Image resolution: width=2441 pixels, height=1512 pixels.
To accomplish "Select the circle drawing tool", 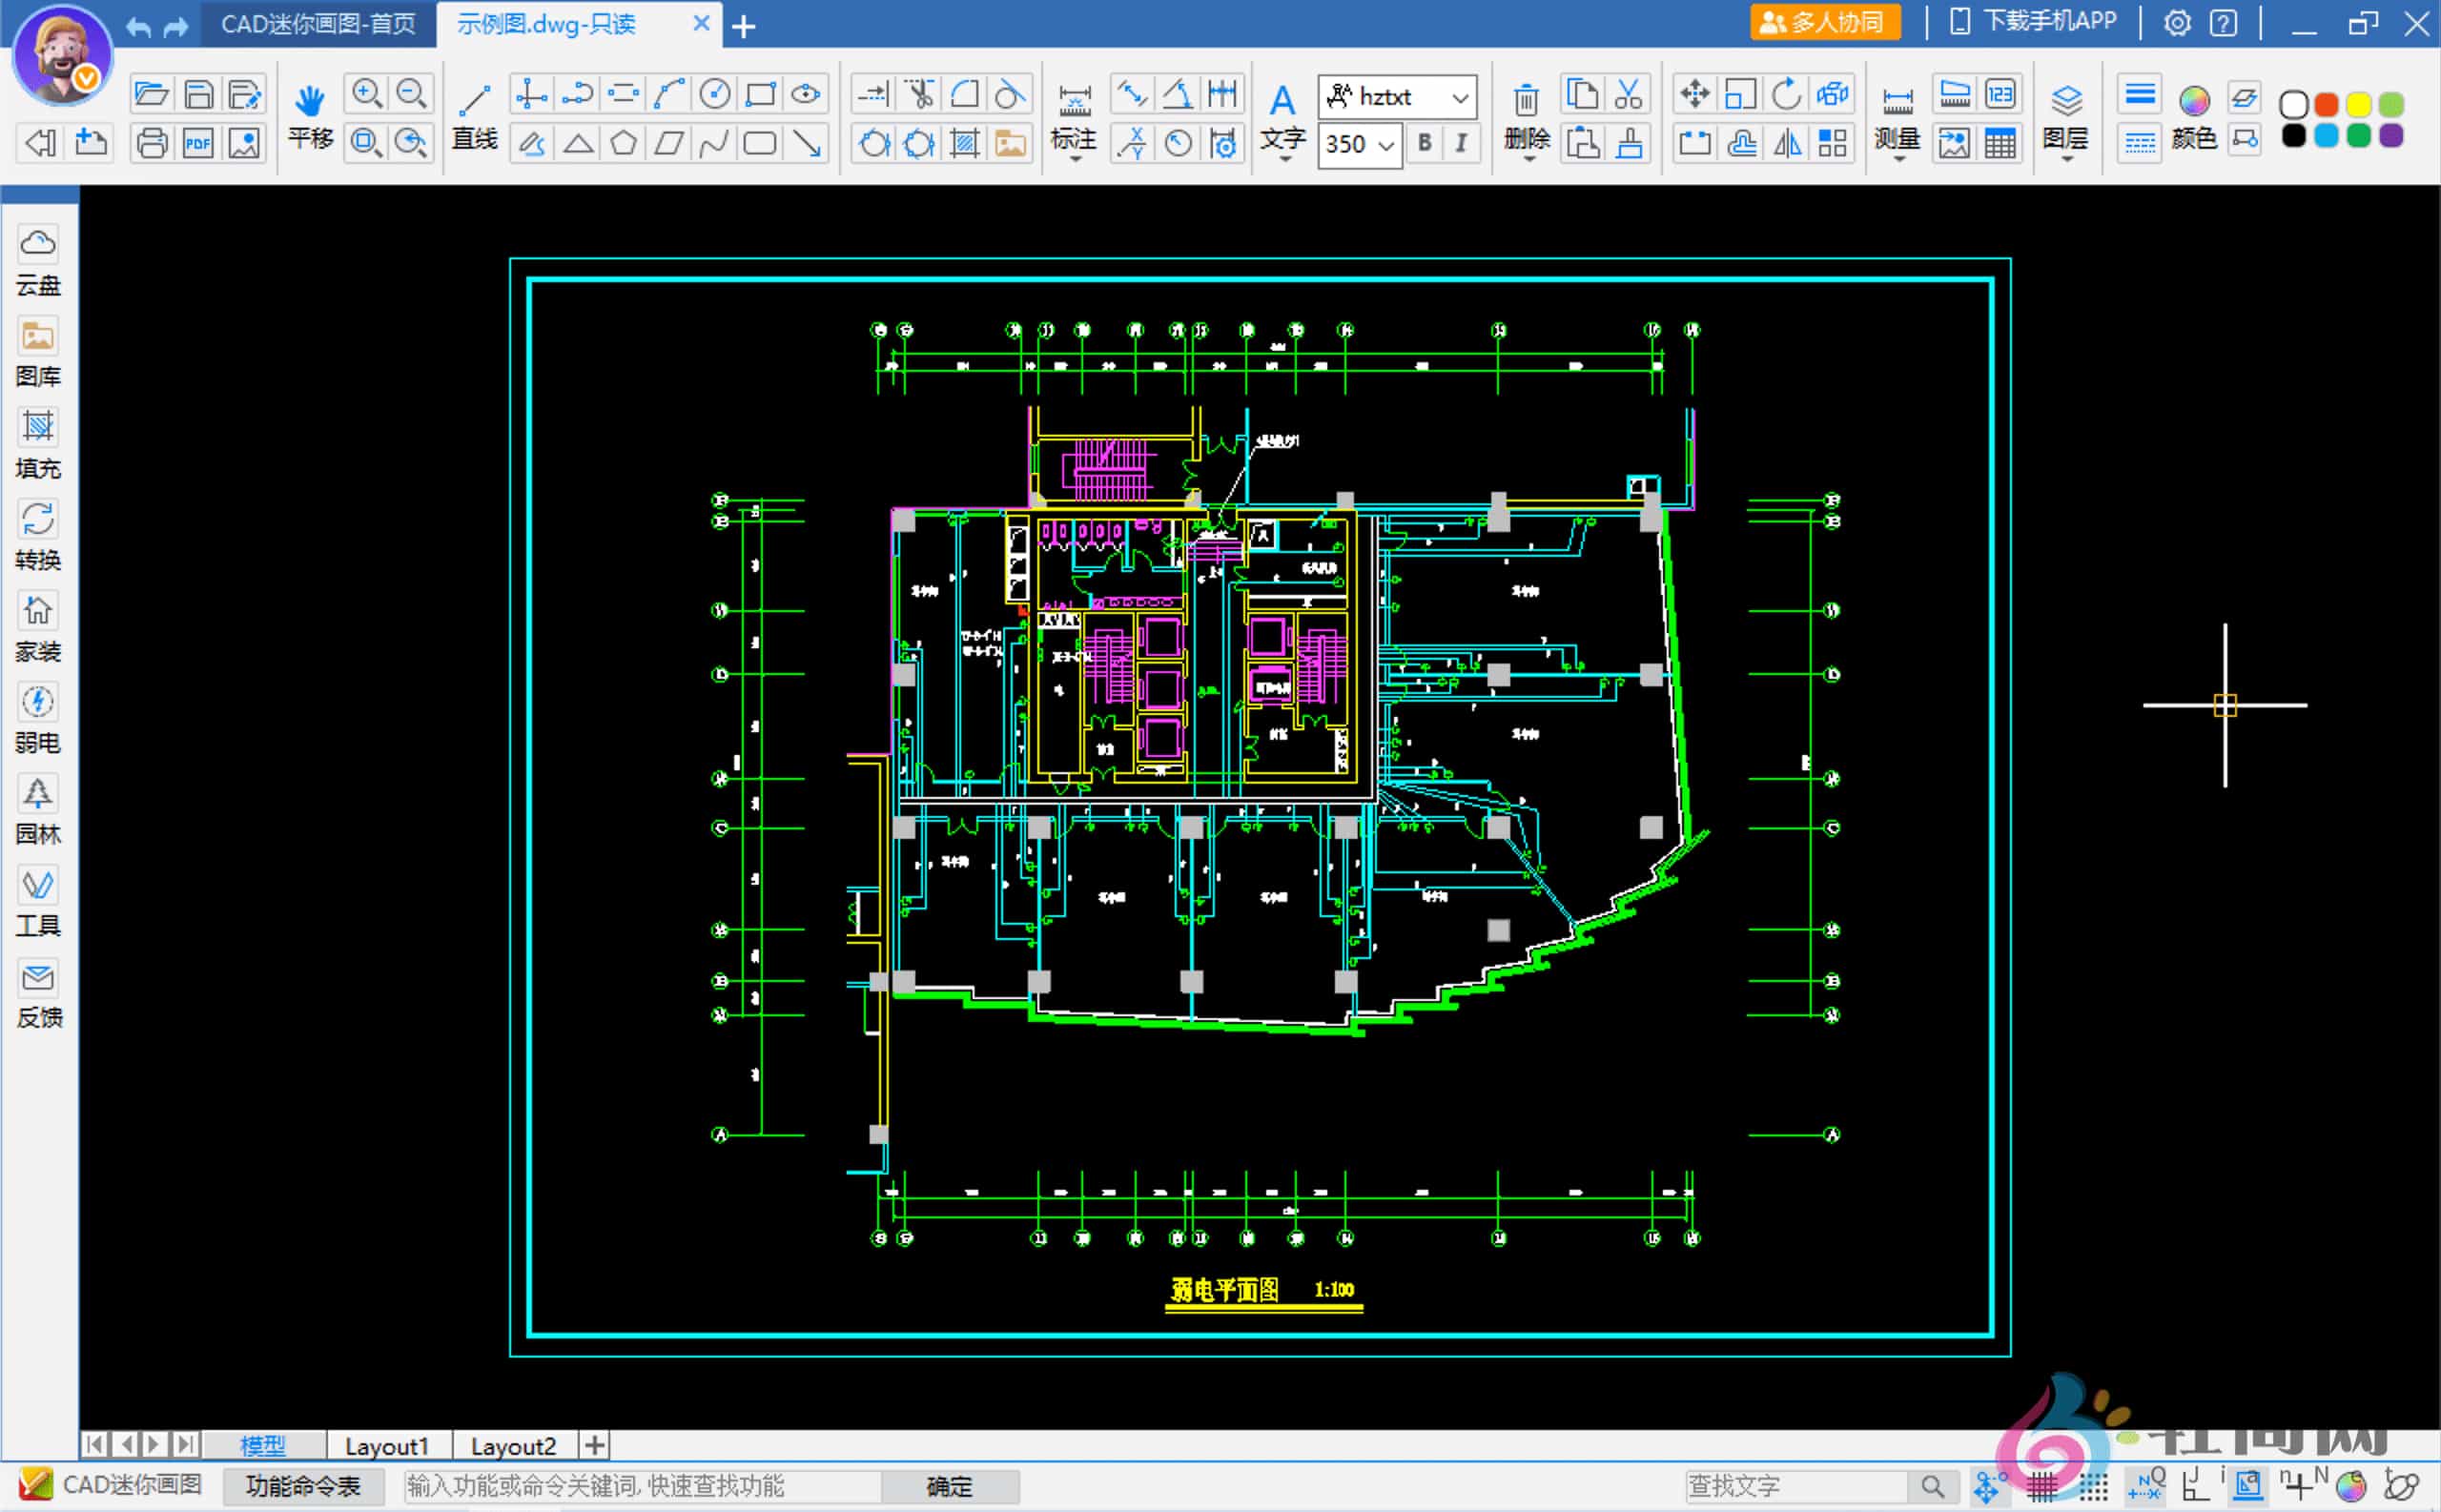I will coord(714,95).
